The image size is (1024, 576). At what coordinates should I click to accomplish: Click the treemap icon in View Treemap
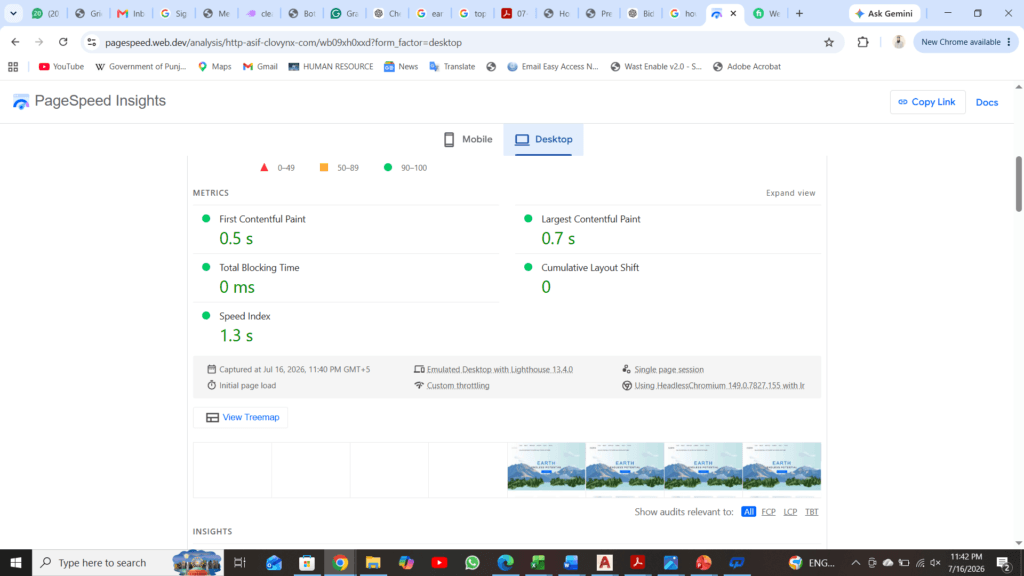click(x=212, y=417)
